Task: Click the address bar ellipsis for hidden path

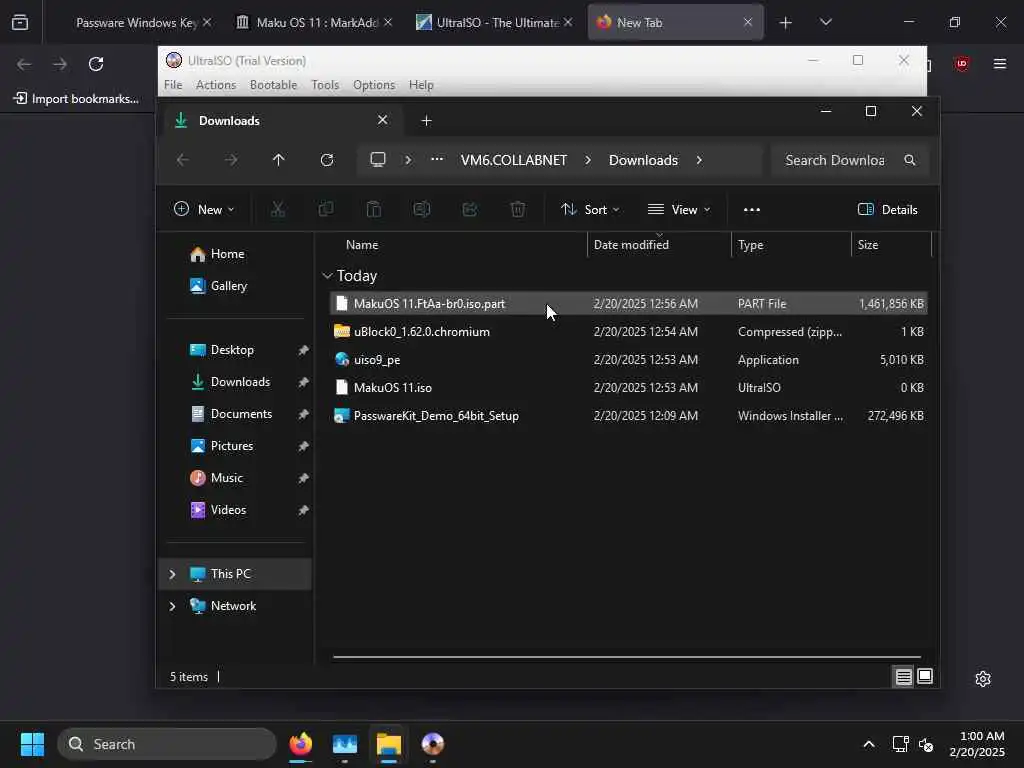Action: 437,159
